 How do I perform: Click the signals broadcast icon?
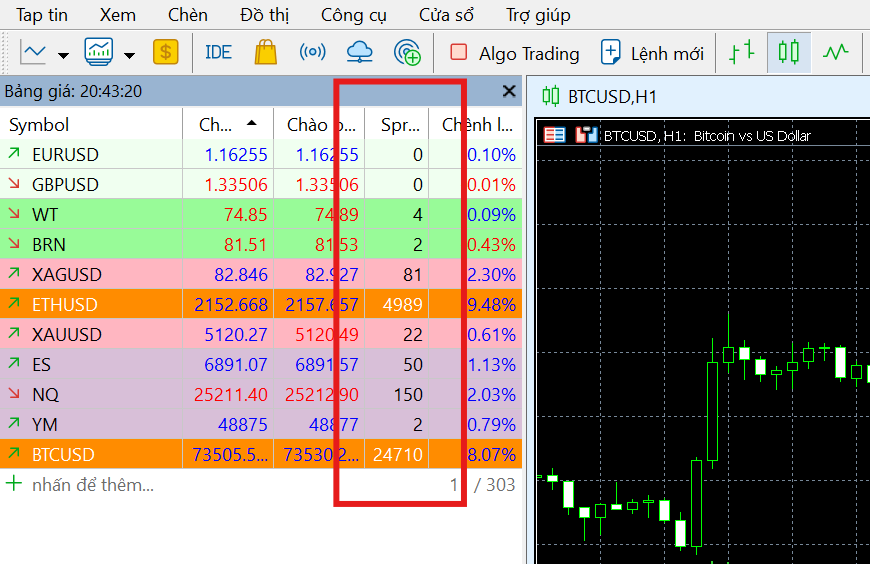pyautogui.click(x=312, y=52)
